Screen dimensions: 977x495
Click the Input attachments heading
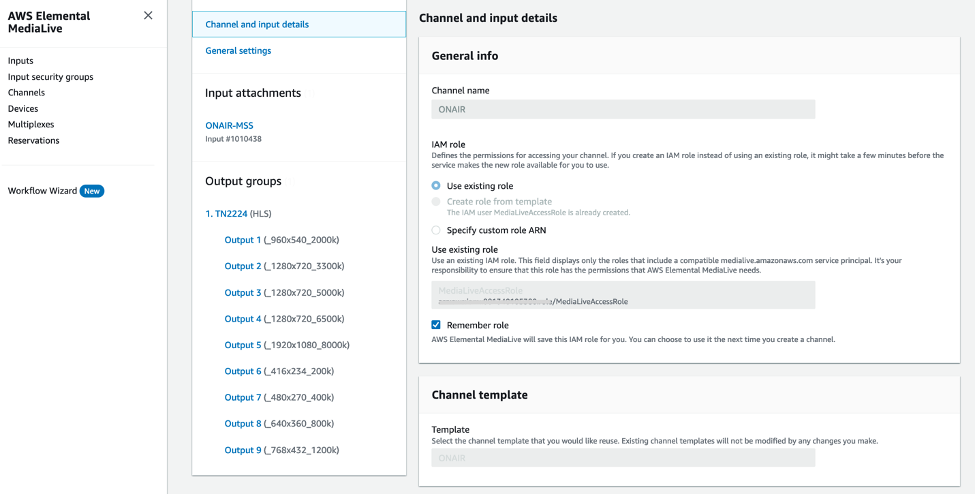(x=253, y=93)
